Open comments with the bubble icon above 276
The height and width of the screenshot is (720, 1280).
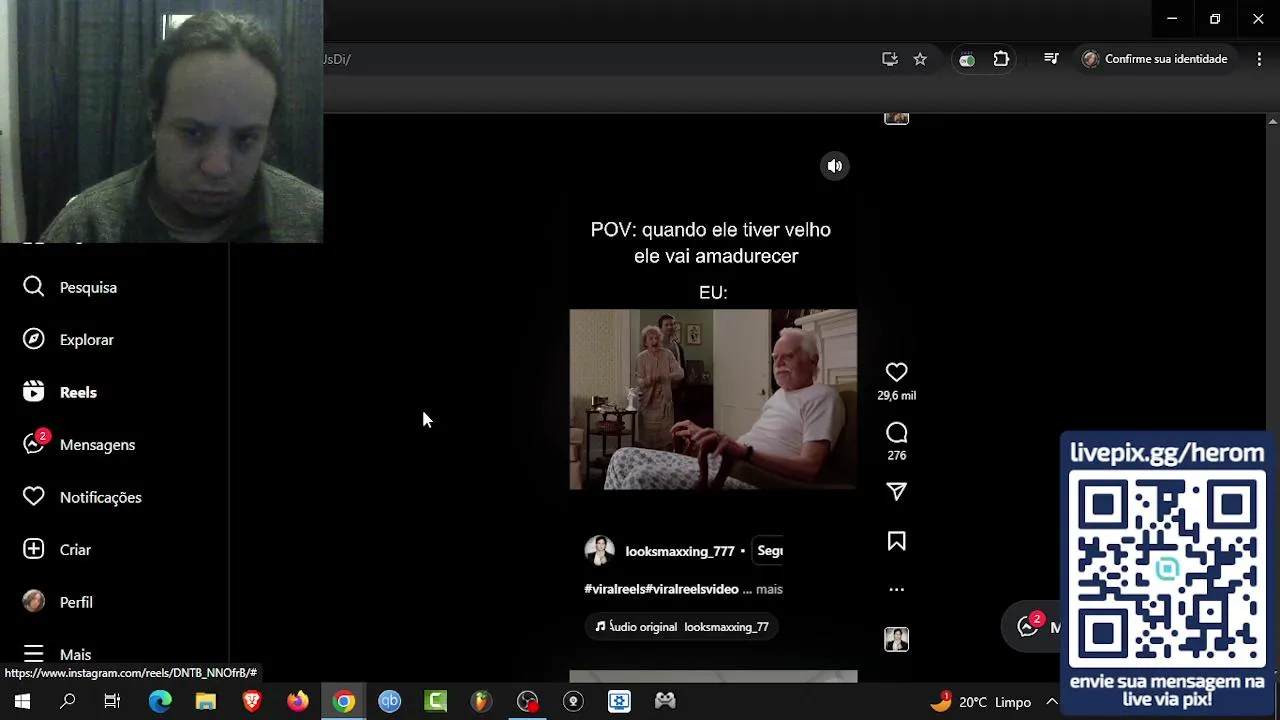tap(896, 433)
